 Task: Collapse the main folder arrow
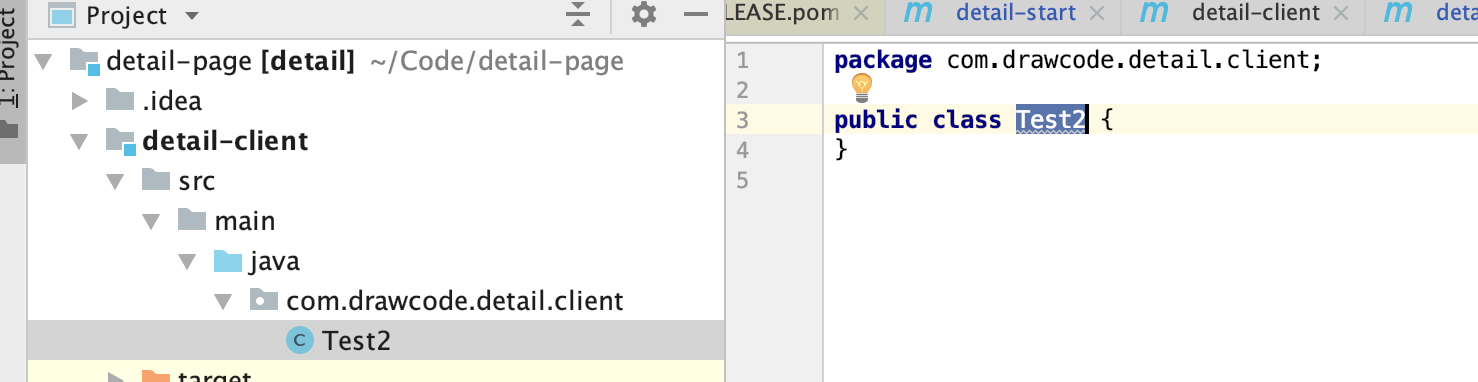151,222
